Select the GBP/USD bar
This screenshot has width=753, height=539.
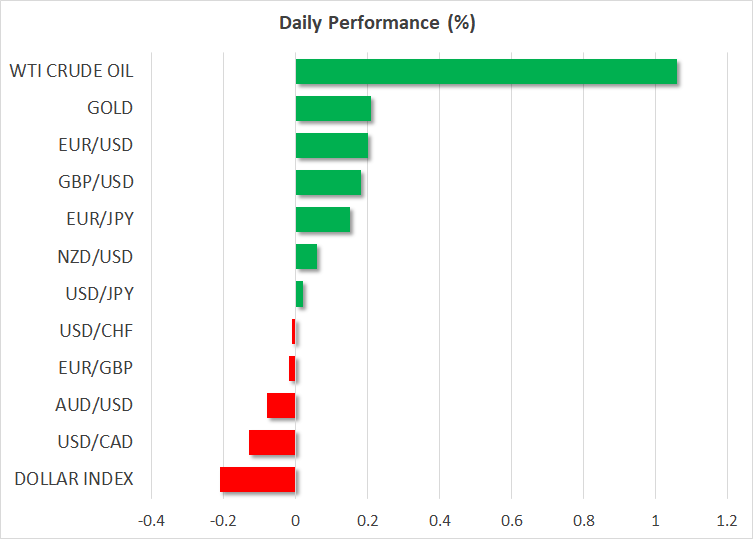(x=328, y=183)
